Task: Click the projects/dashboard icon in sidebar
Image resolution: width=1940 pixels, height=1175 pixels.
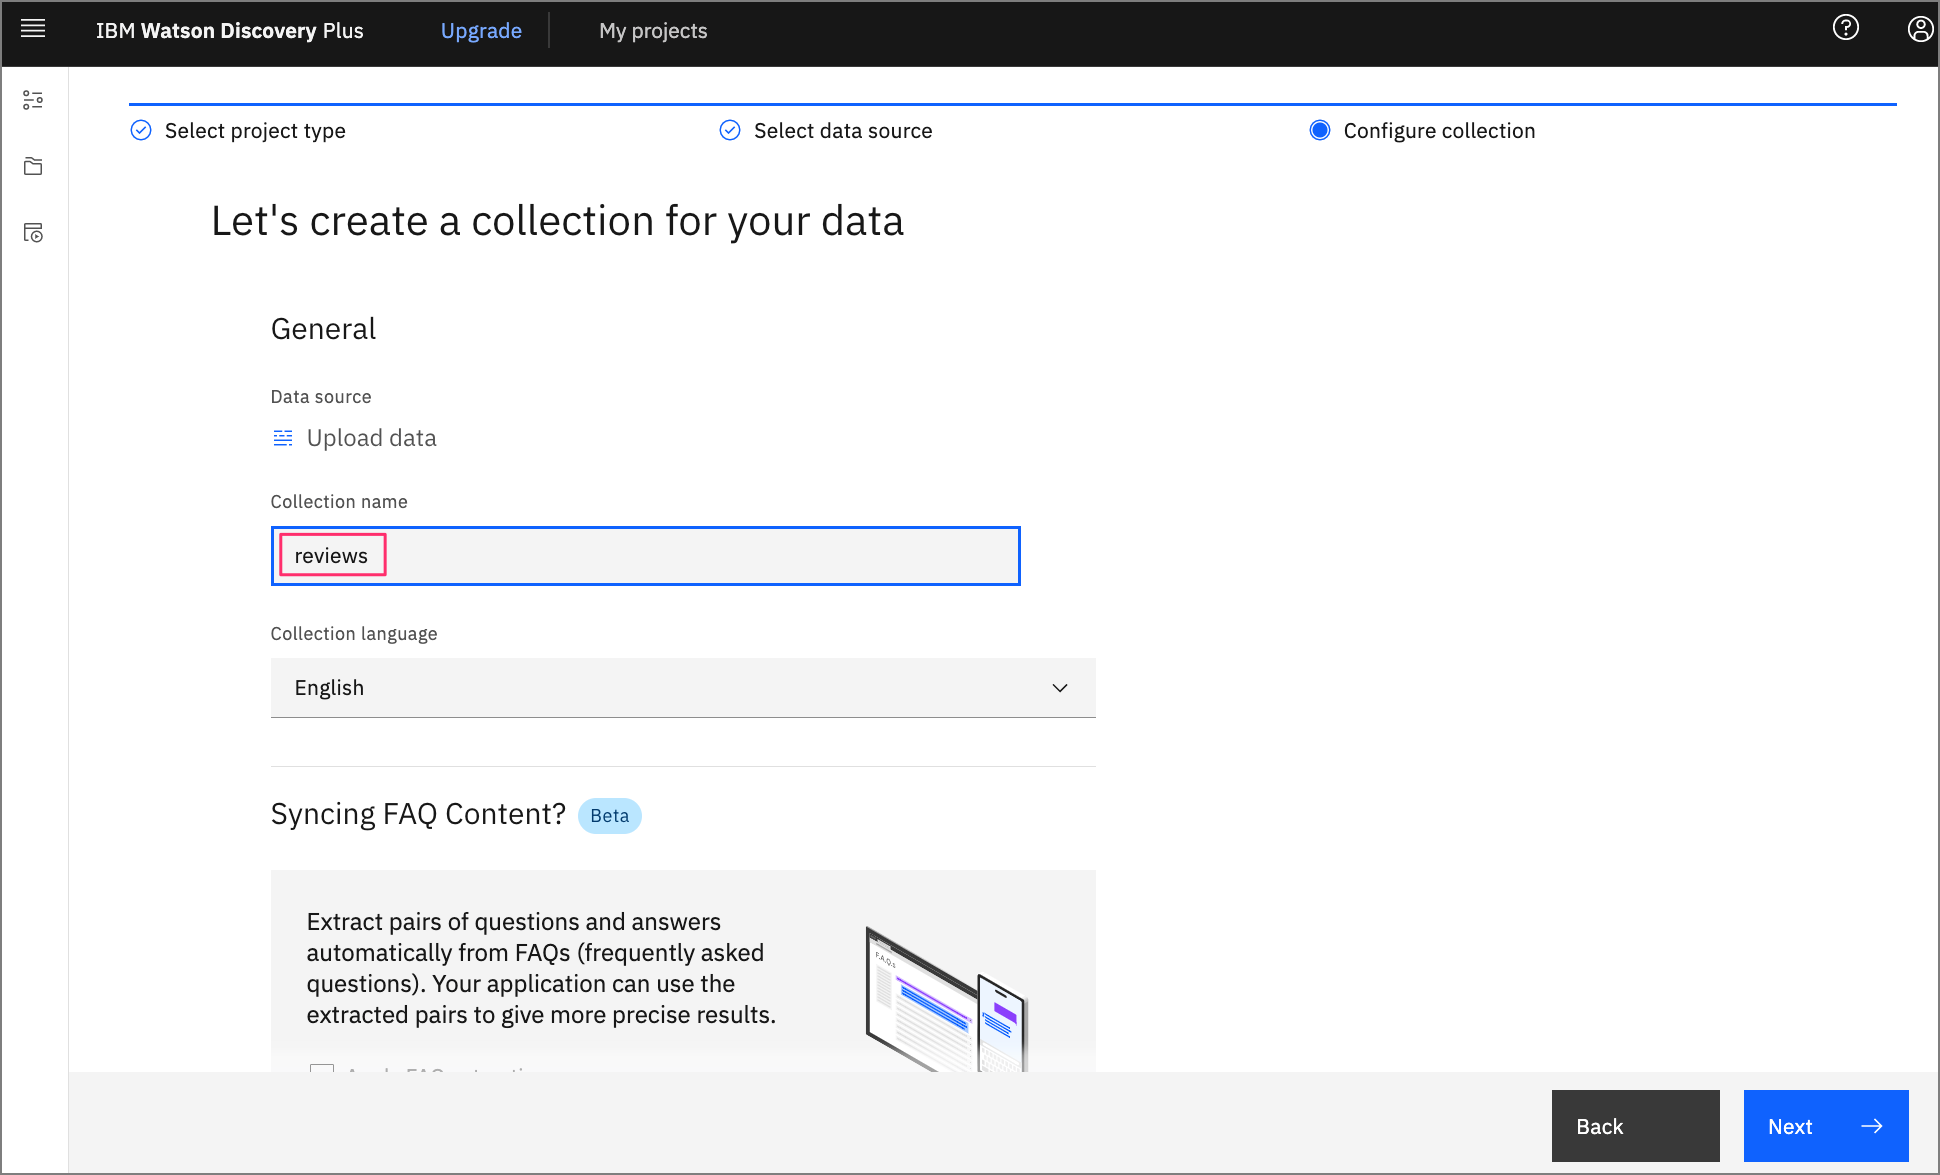Action: [x=35, y=165]
